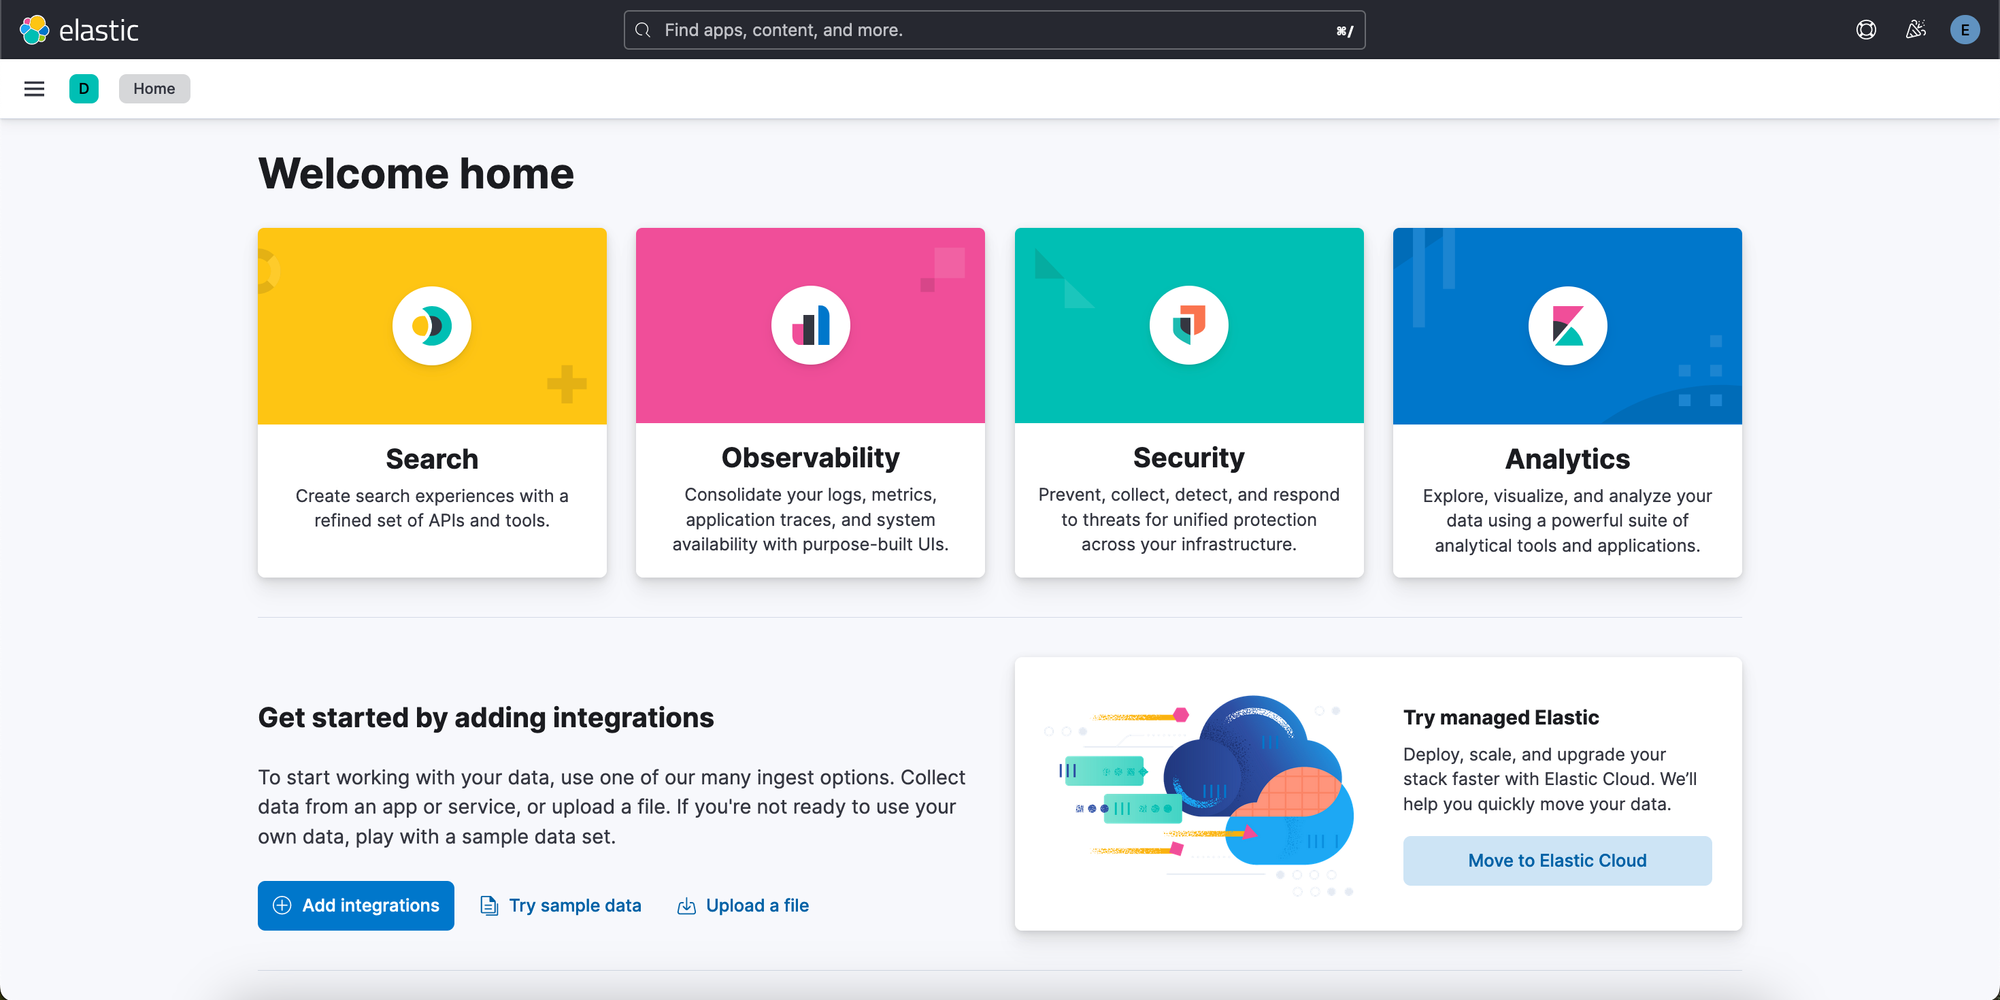Click the Home breadcrumb
Viewport: 2000px width, 1000px height.
(x=154, y=89)
